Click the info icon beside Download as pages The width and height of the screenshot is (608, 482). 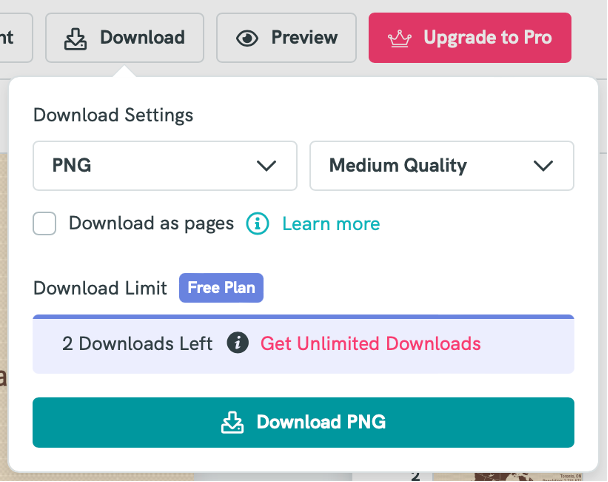pos(258,223)
